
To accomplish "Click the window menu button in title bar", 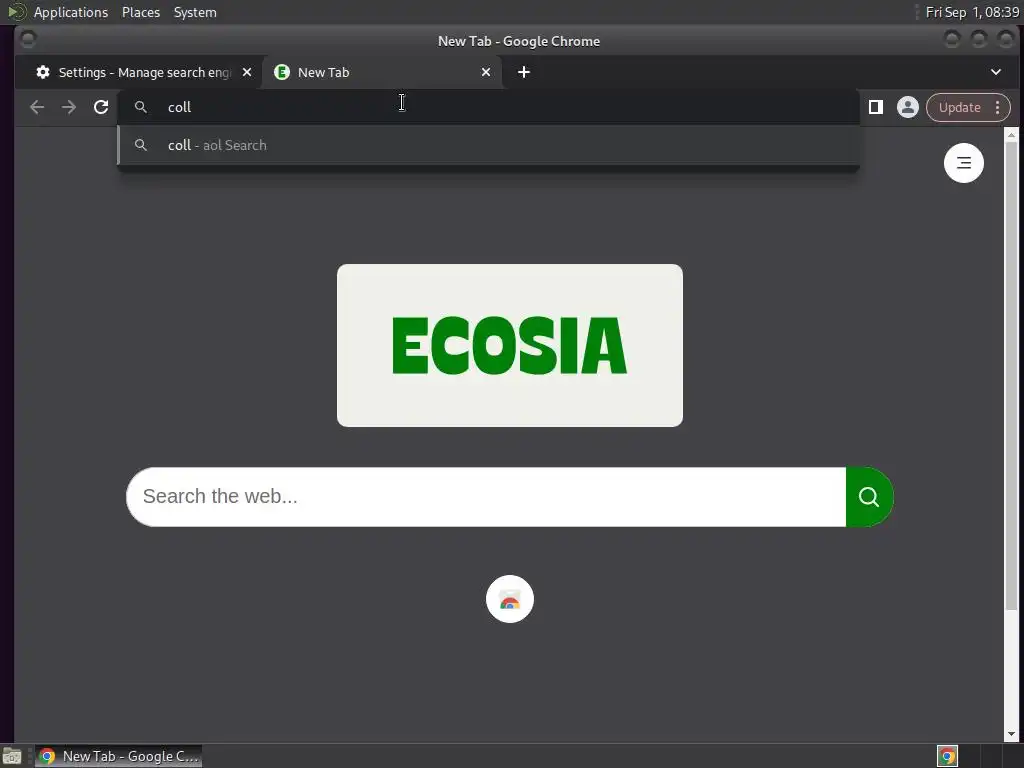I will tap(27, 40).
